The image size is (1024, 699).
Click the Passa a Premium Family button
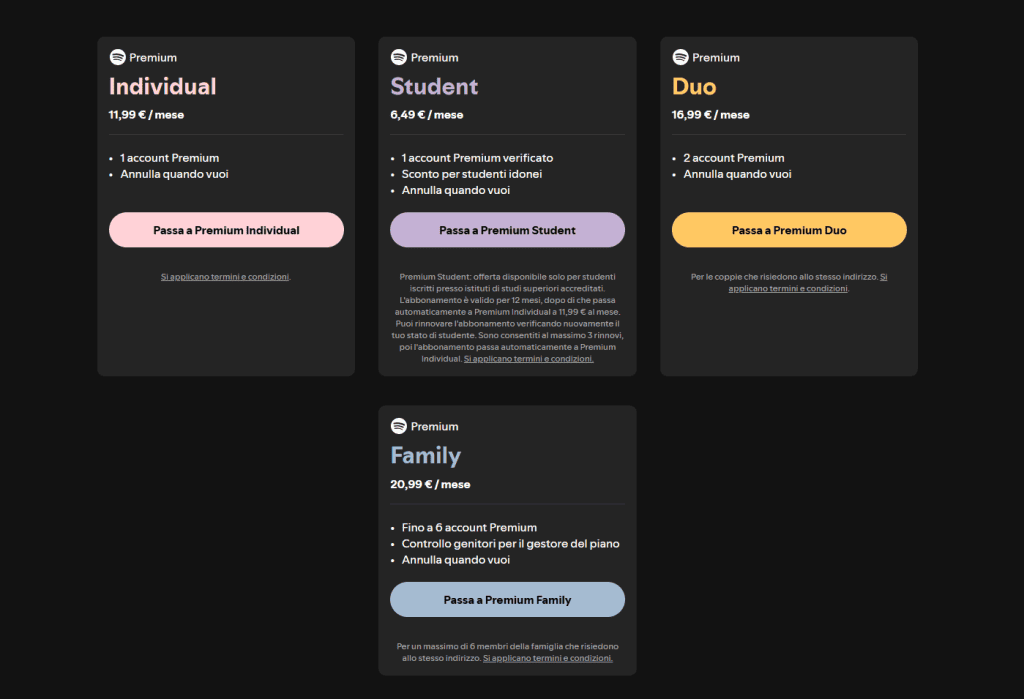(x=507, y=599)
